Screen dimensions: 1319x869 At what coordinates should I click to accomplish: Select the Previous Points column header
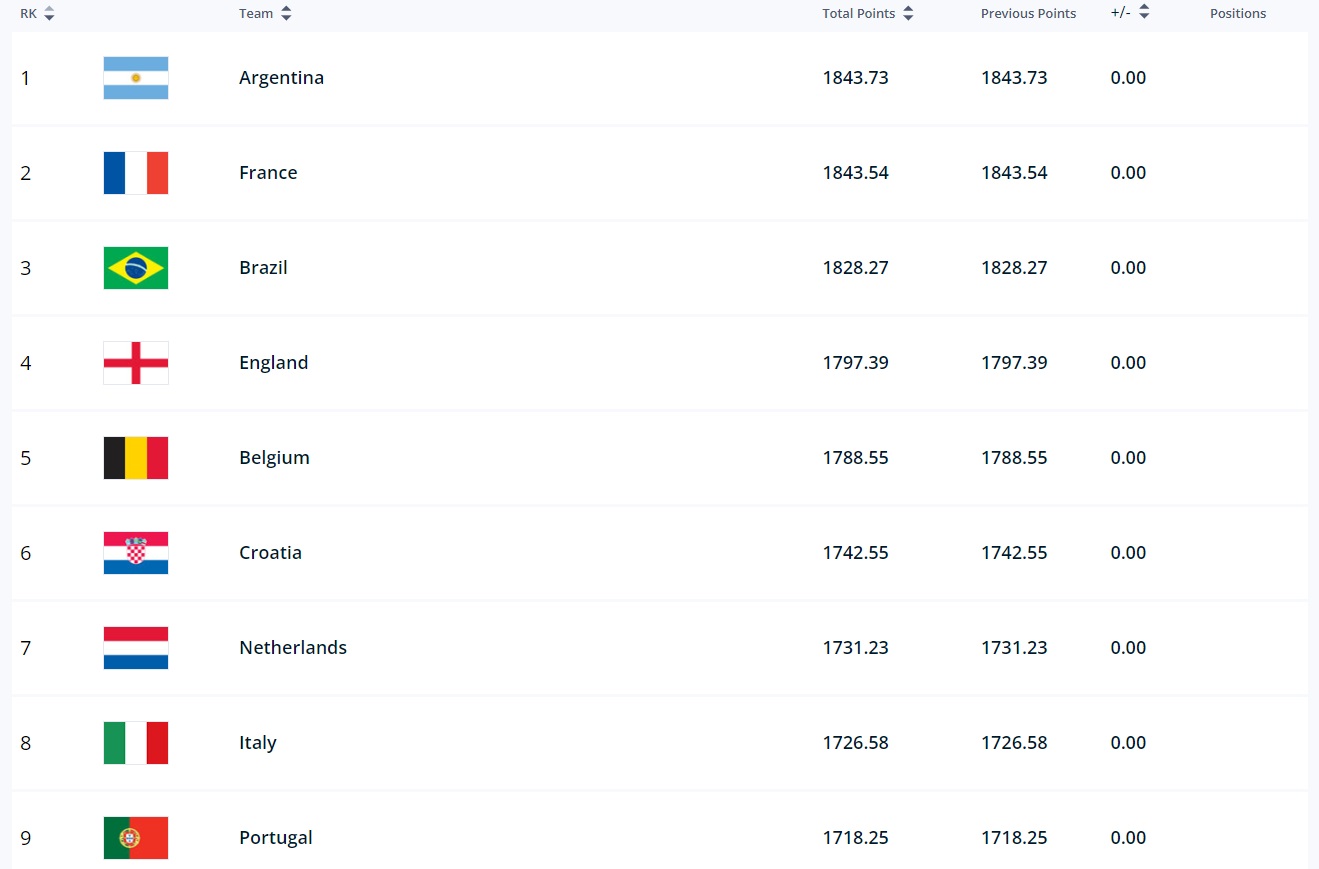tap(1028, 13)
